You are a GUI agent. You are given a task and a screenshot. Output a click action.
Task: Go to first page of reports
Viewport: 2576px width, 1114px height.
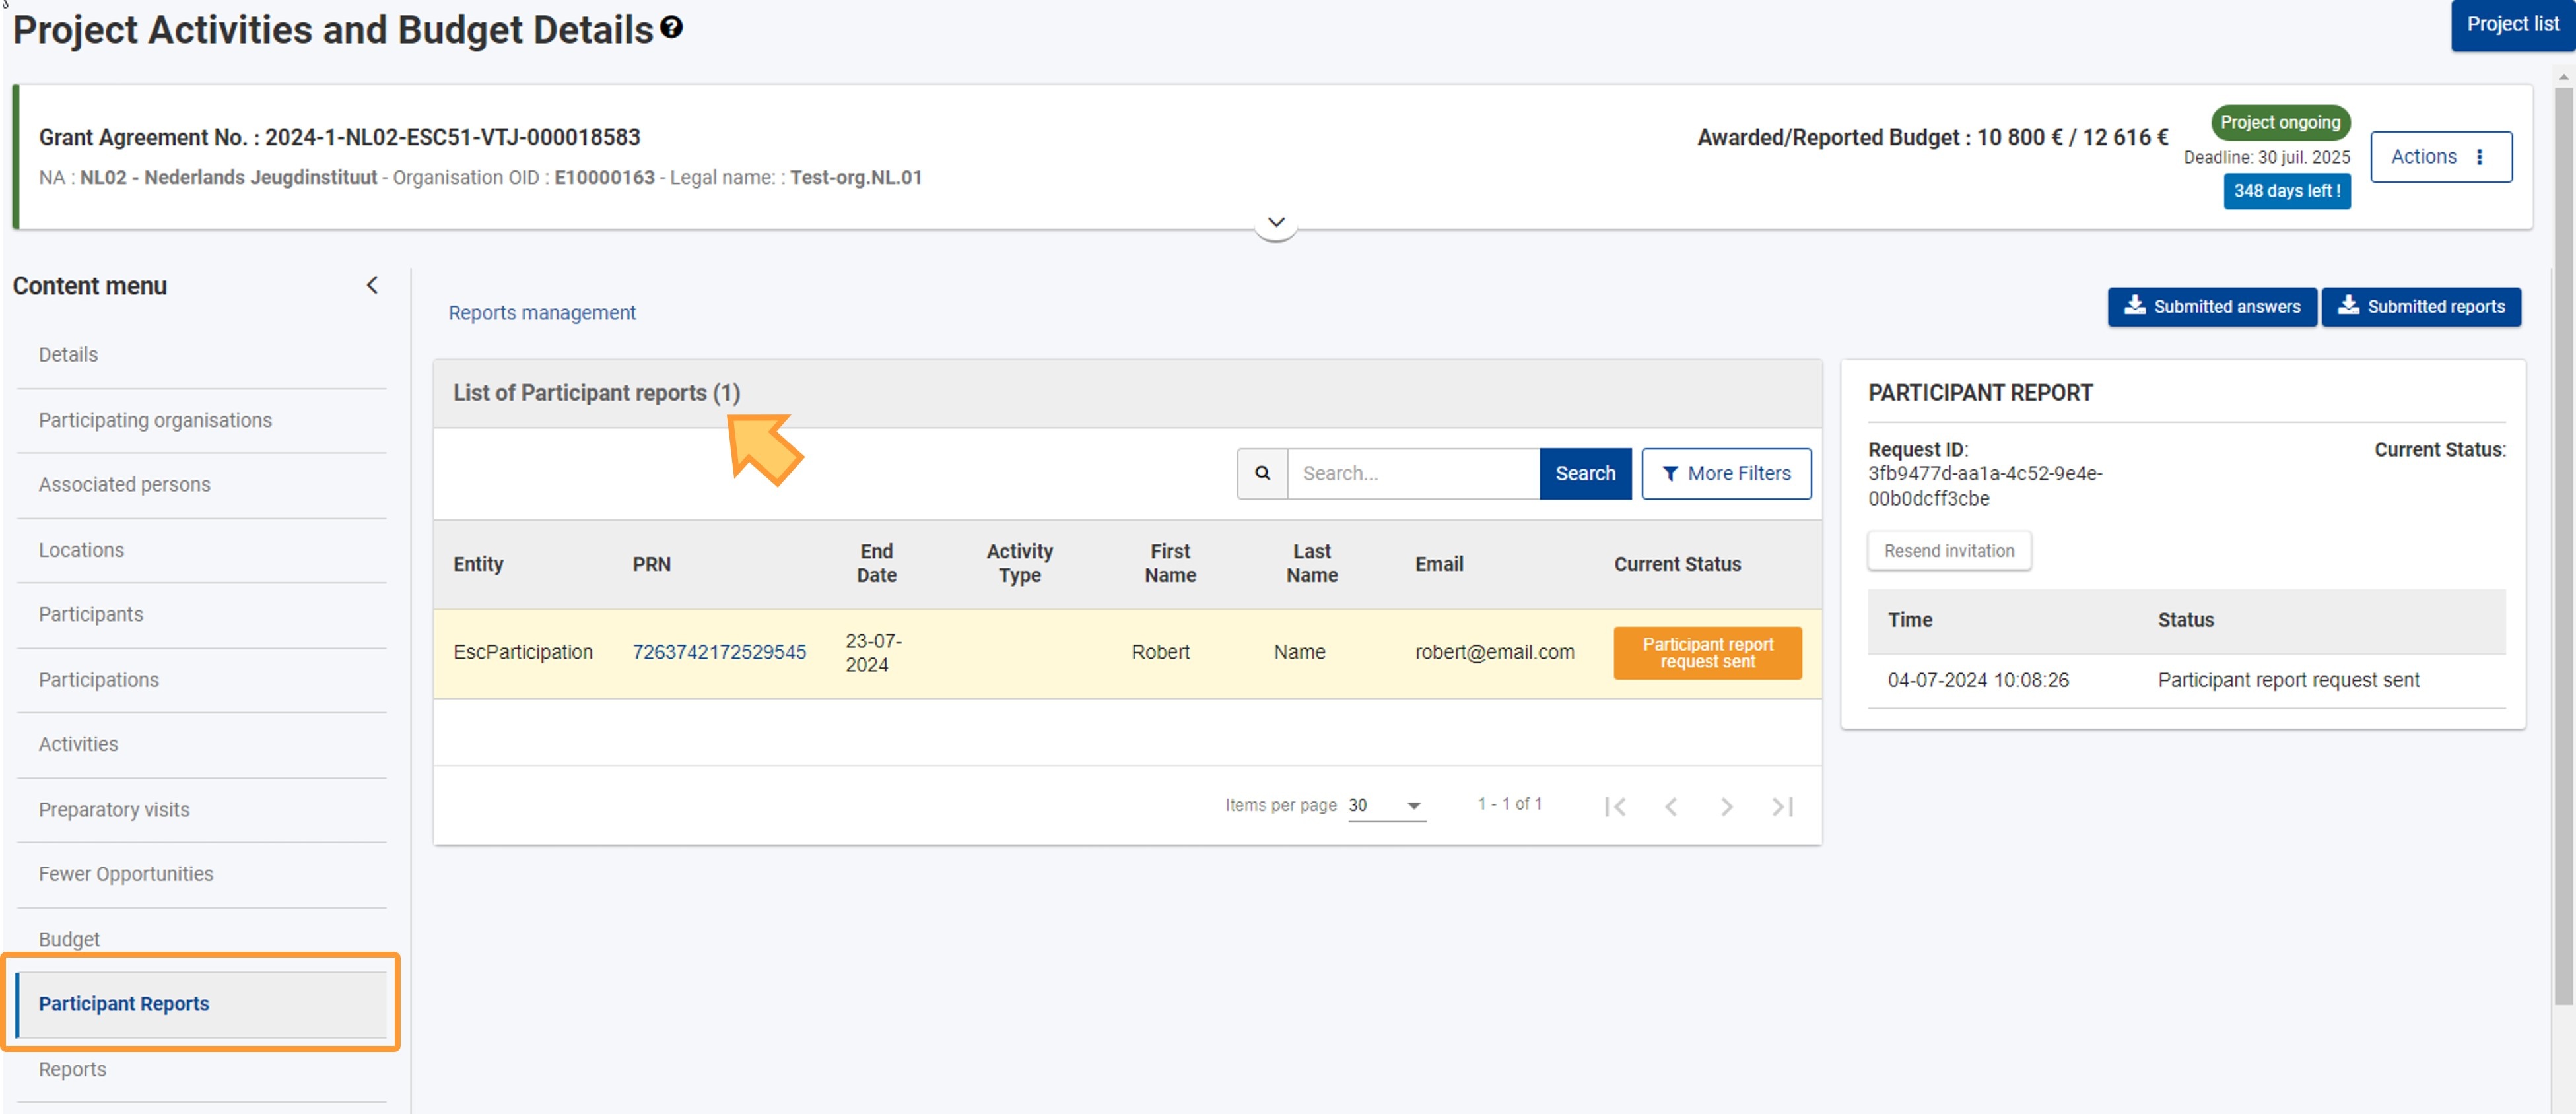pyautogui.click(x=1614, y=806)
